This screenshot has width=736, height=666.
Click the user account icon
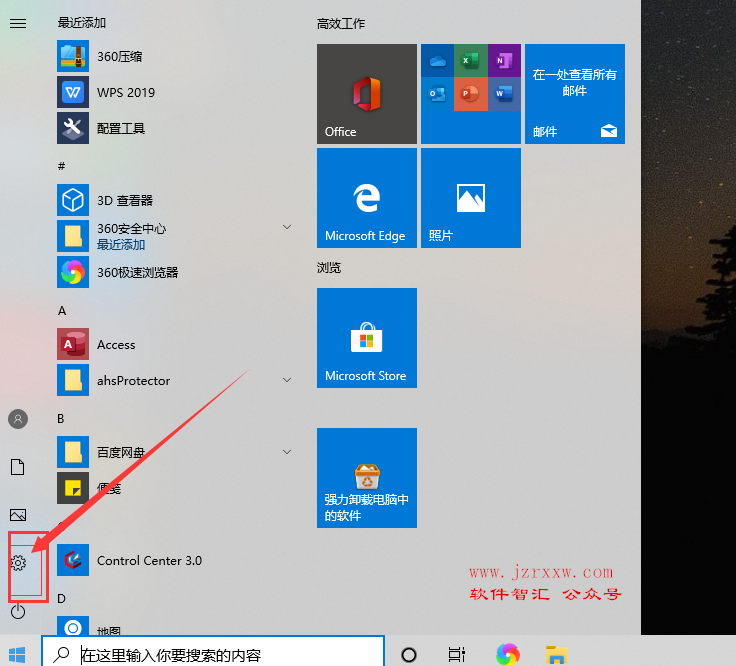point(18,419)
